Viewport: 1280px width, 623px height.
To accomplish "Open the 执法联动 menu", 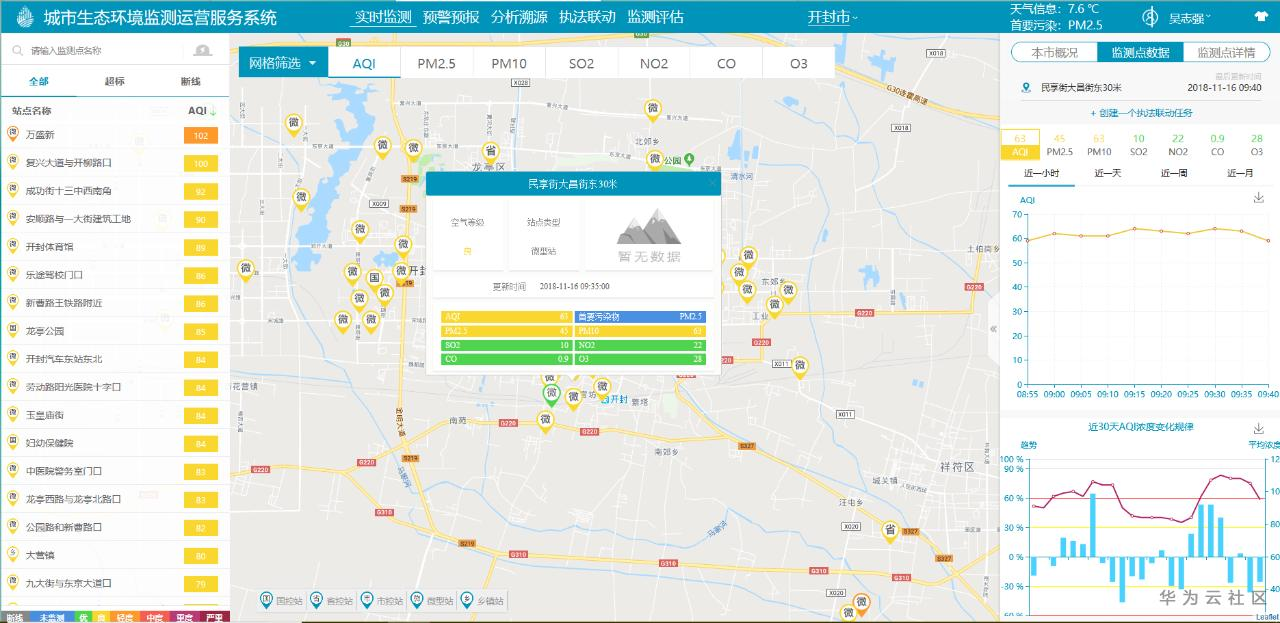I will [x=587, y=17].
